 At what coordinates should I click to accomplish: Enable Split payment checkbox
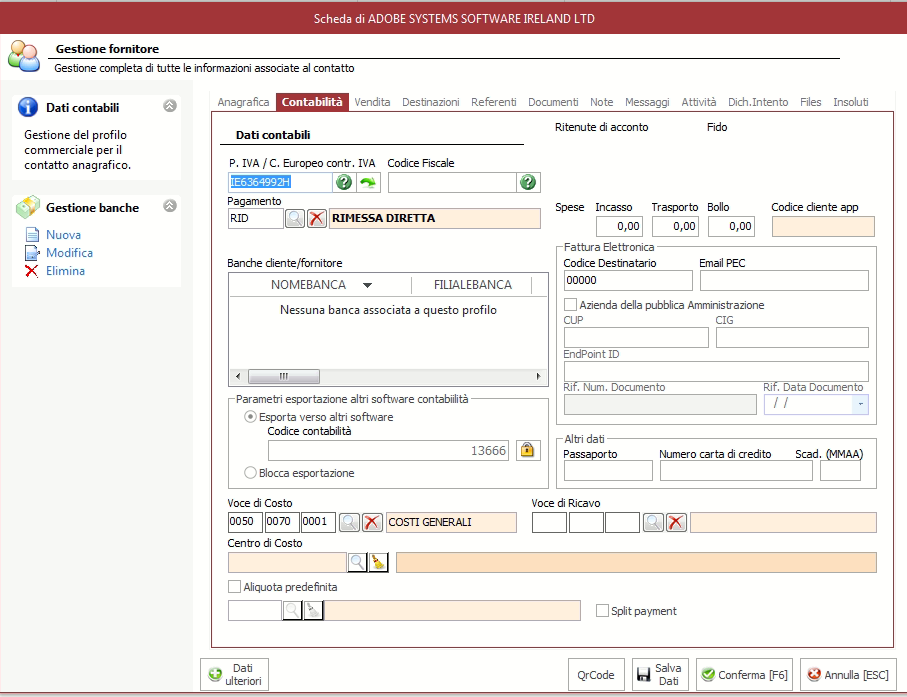602,611
